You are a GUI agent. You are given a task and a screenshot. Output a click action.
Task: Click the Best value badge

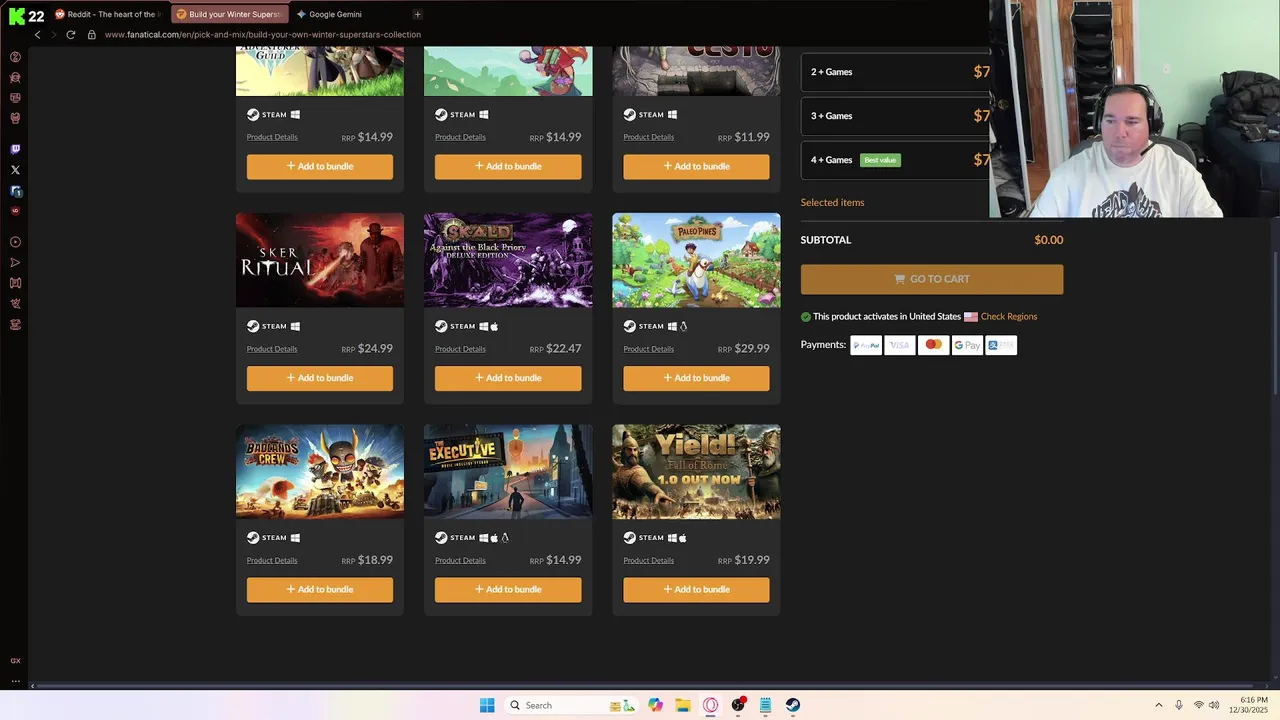tap(880, 160)
